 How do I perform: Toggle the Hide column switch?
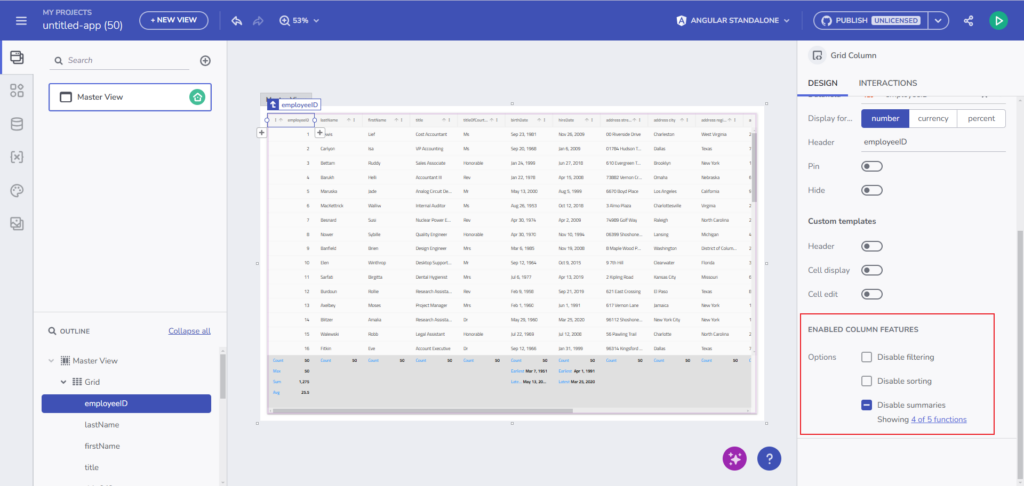tap(871, 190)
